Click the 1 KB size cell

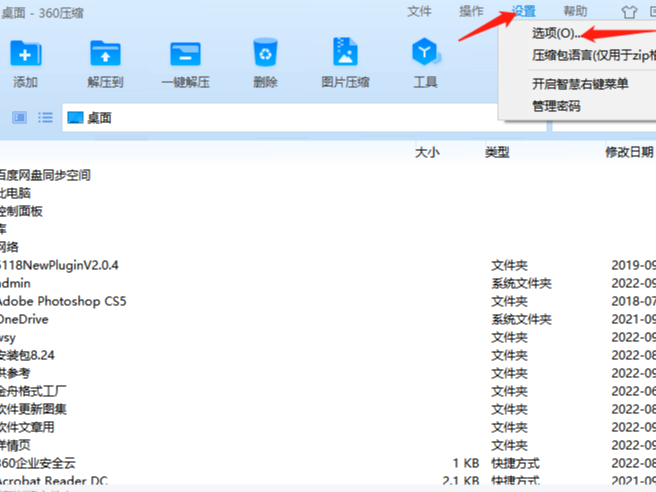coord(466,463)
